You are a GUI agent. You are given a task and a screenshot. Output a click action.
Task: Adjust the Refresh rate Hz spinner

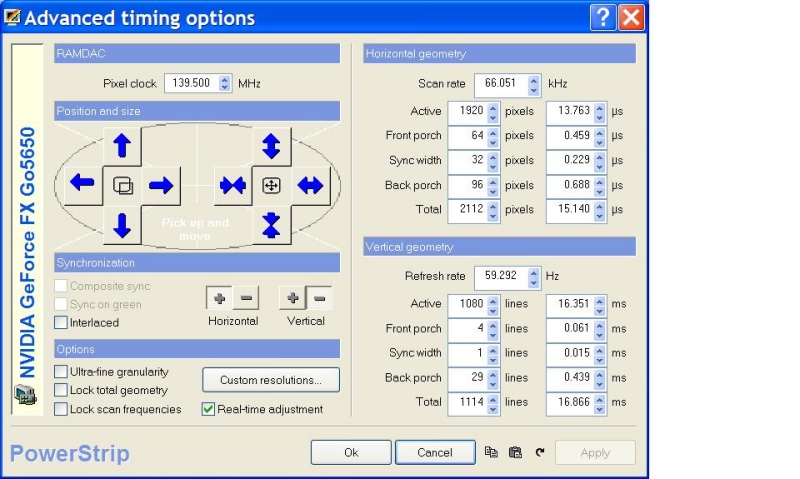click(534, 277)
